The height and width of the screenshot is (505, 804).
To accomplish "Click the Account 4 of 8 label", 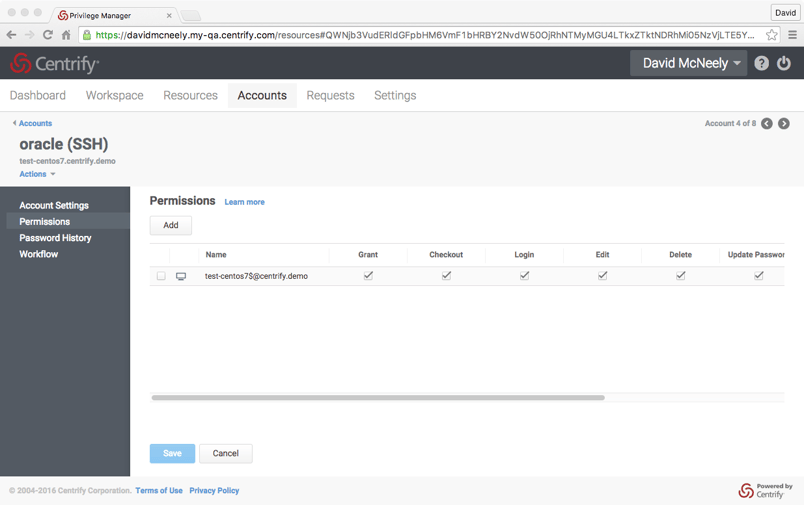I will click(x=730, y=124).
